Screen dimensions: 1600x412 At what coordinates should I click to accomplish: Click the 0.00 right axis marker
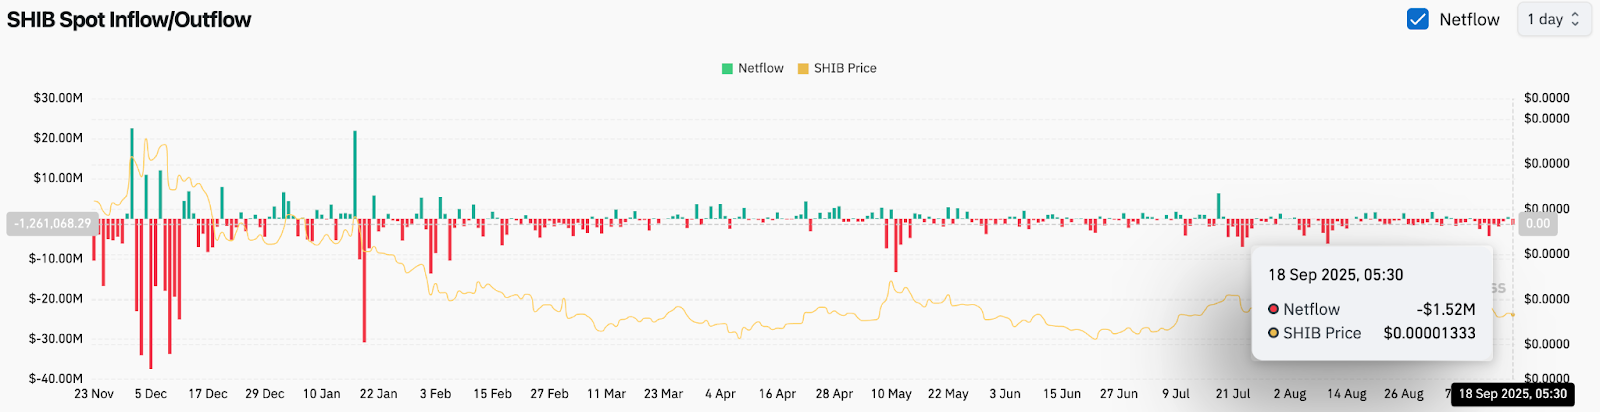(x=1538, y=224)
